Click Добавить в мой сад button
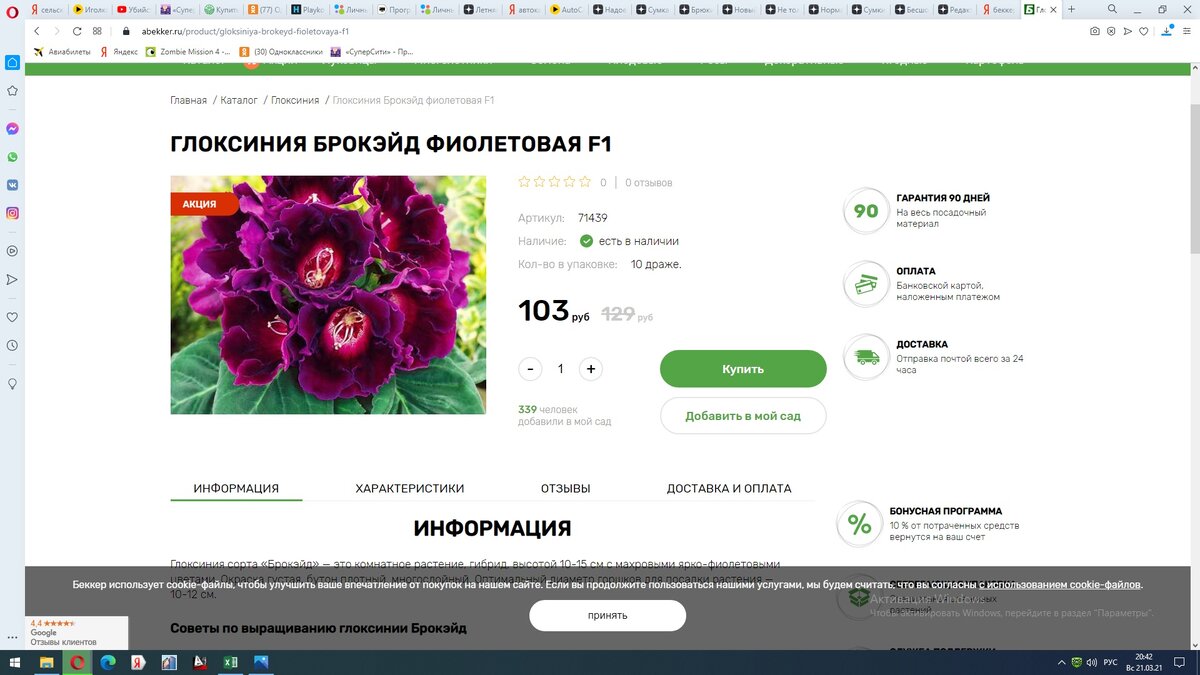 [743, 416]
